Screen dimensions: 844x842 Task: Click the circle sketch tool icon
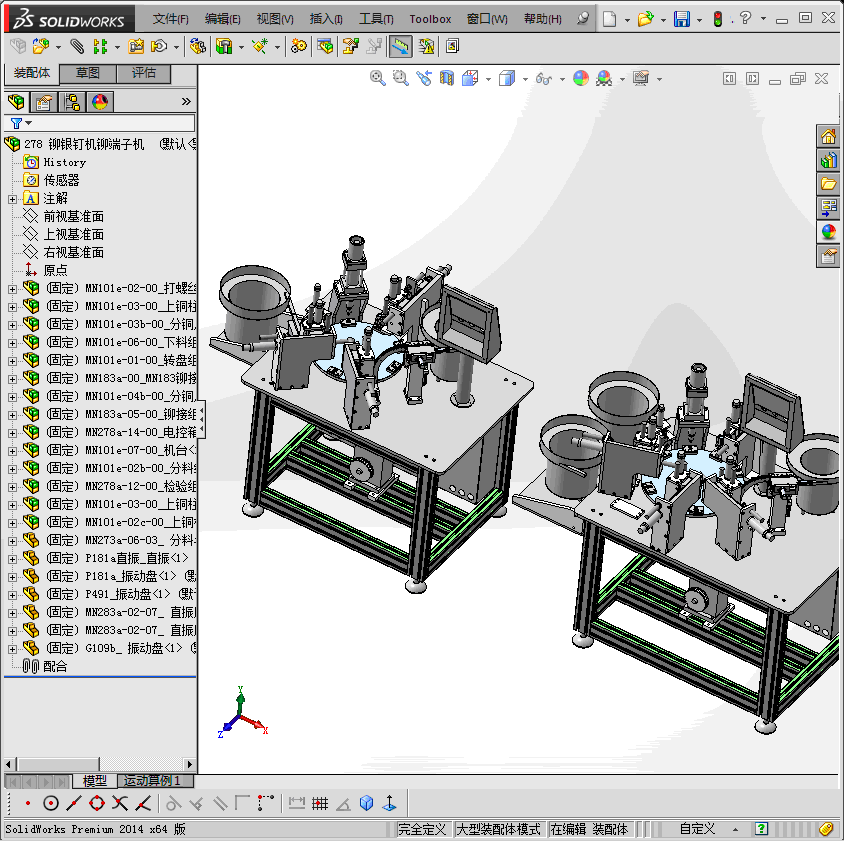(50, 803)
